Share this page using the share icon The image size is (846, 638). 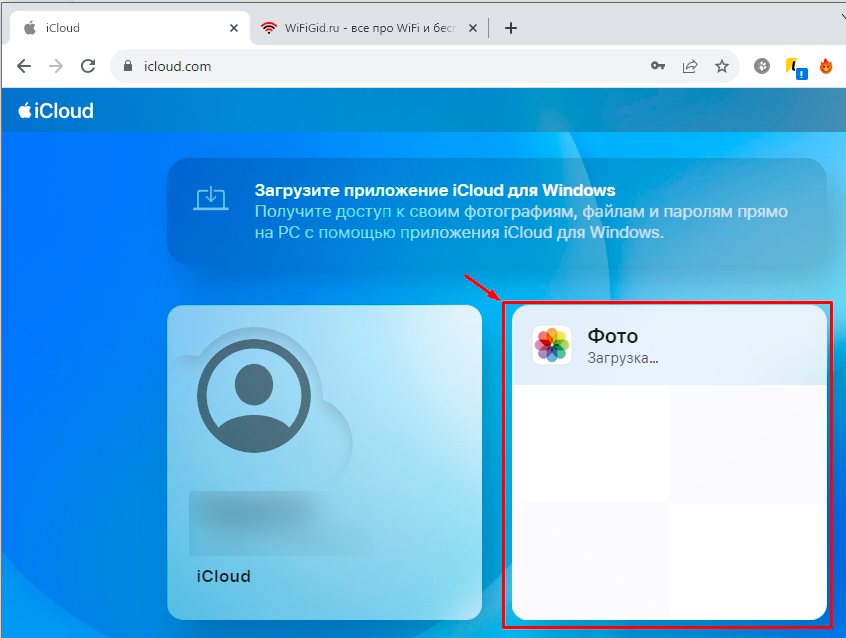click(x=690, y=66)
